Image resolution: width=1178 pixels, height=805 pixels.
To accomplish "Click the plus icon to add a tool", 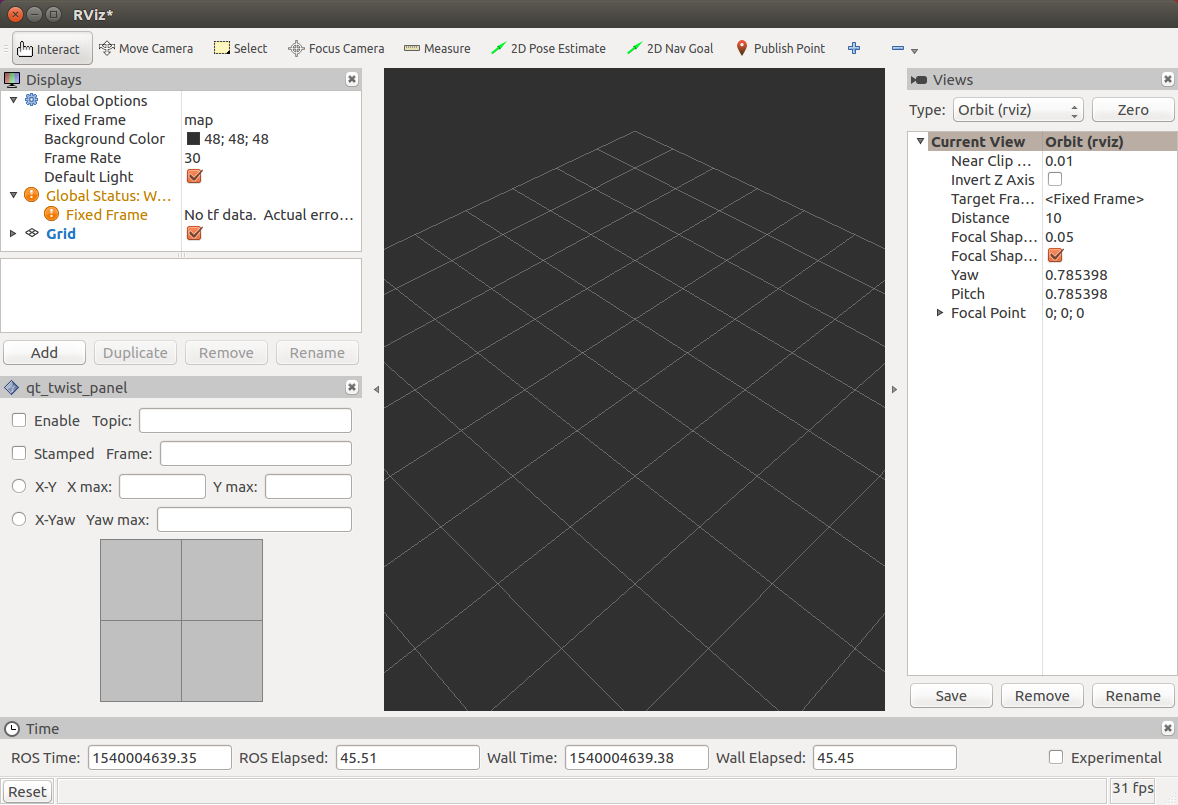I will coord(854,47).
